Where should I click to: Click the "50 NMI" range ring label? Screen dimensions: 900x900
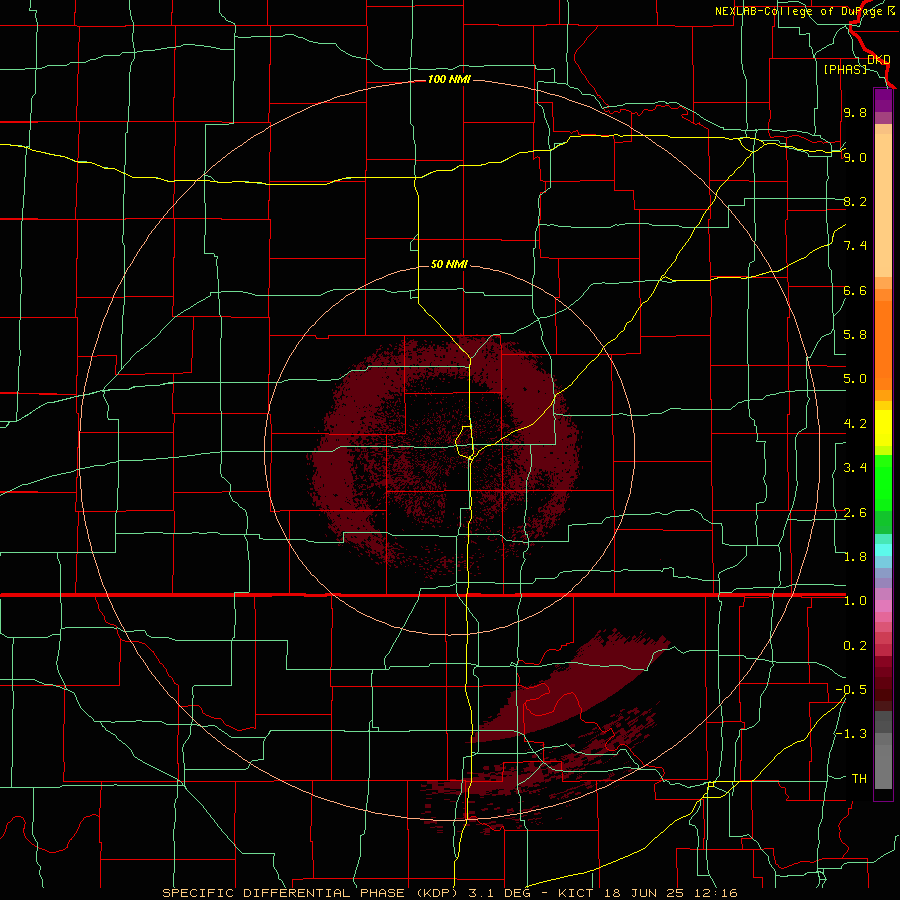(449, 264)
